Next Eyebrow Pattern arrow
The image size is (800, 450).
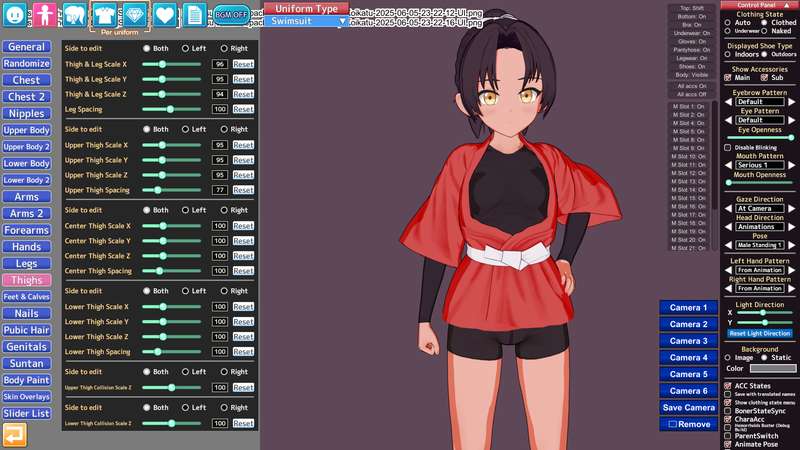click(x=791, y=102)
